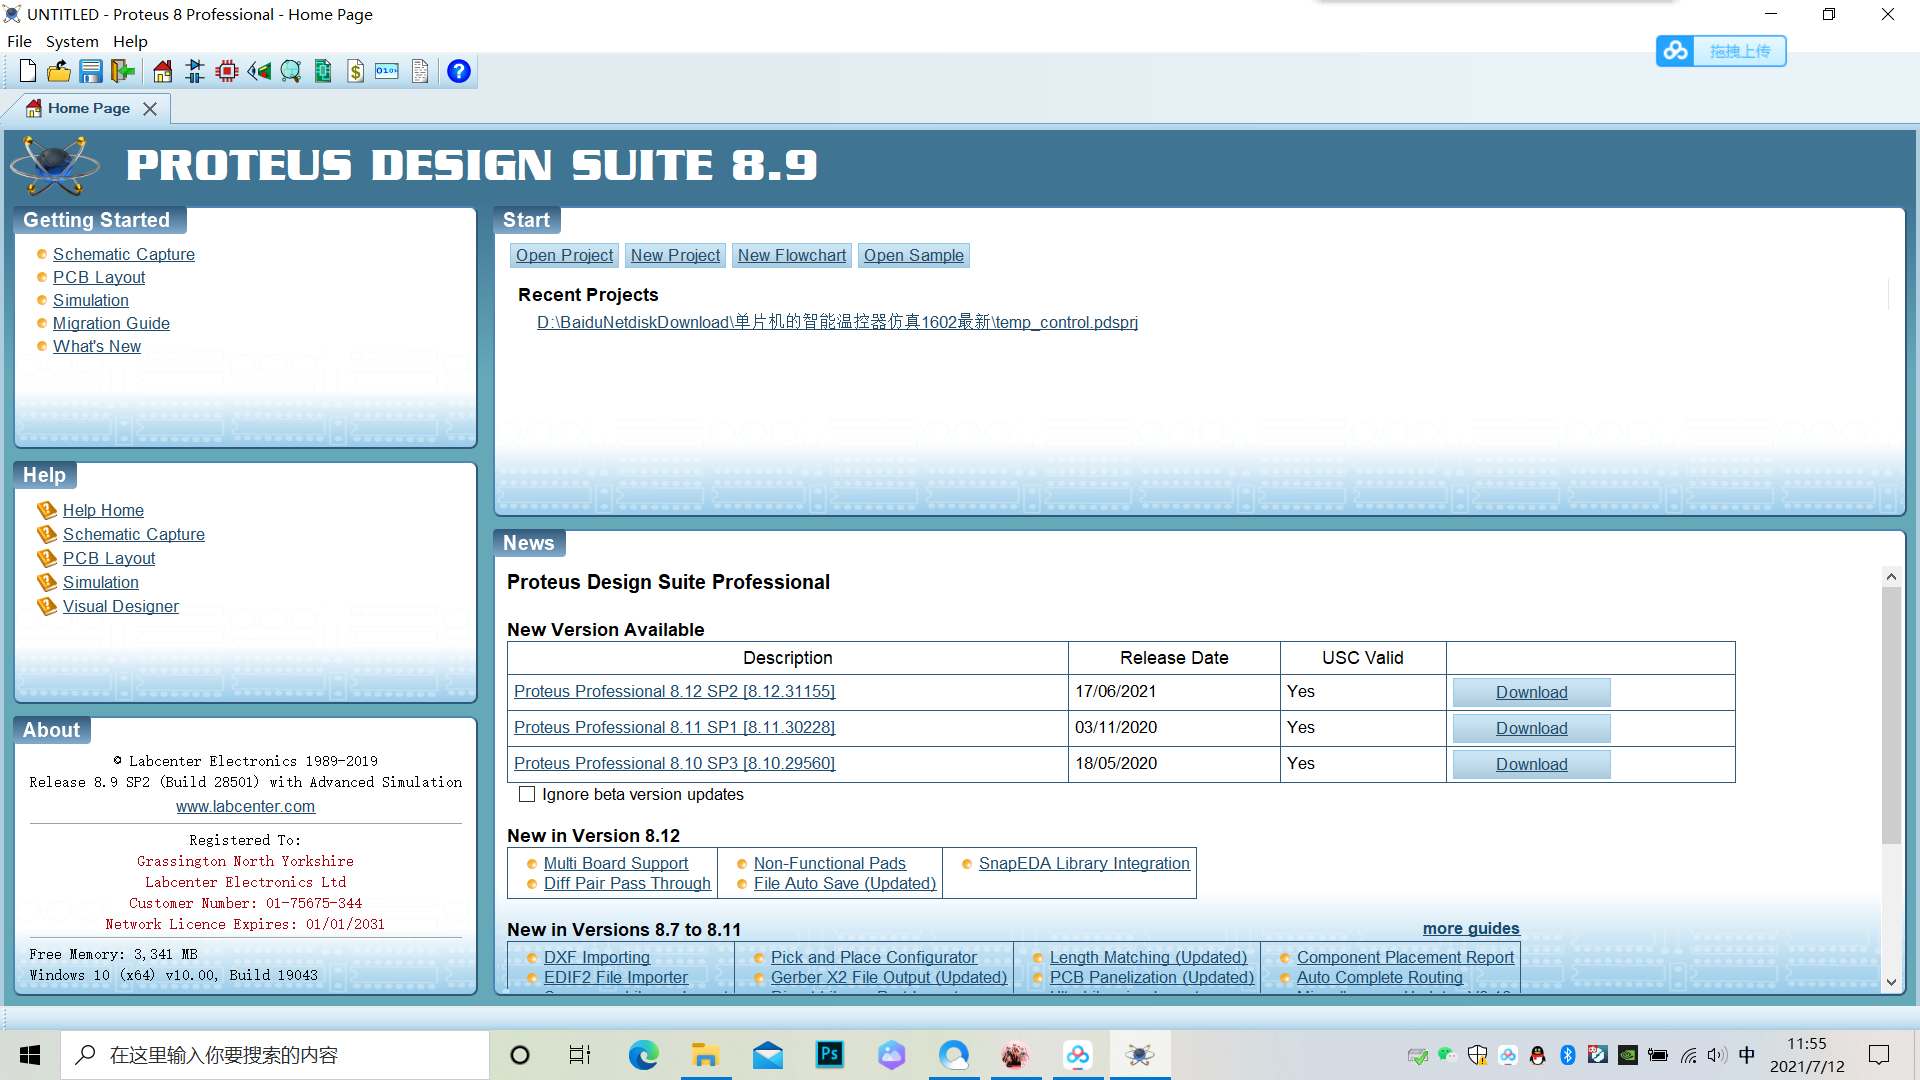Close the Home Page tab

[150, 108]
